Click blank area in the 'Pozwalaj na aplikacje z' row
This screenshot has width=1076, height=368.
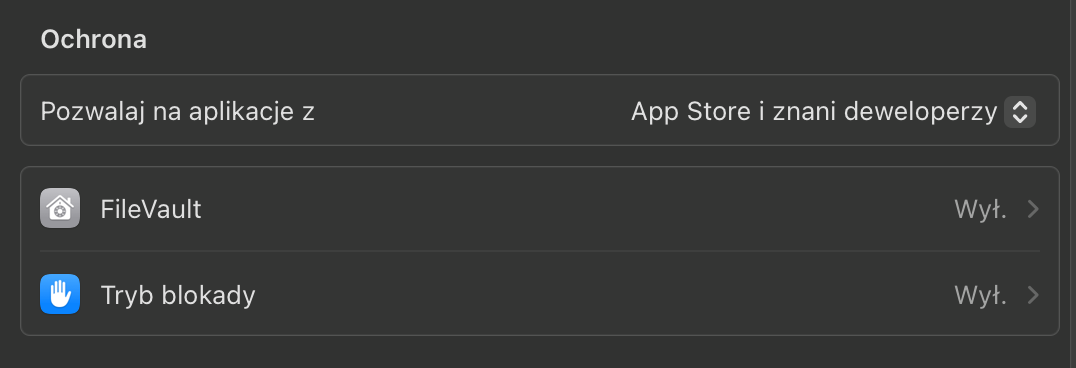click(473, 111)
